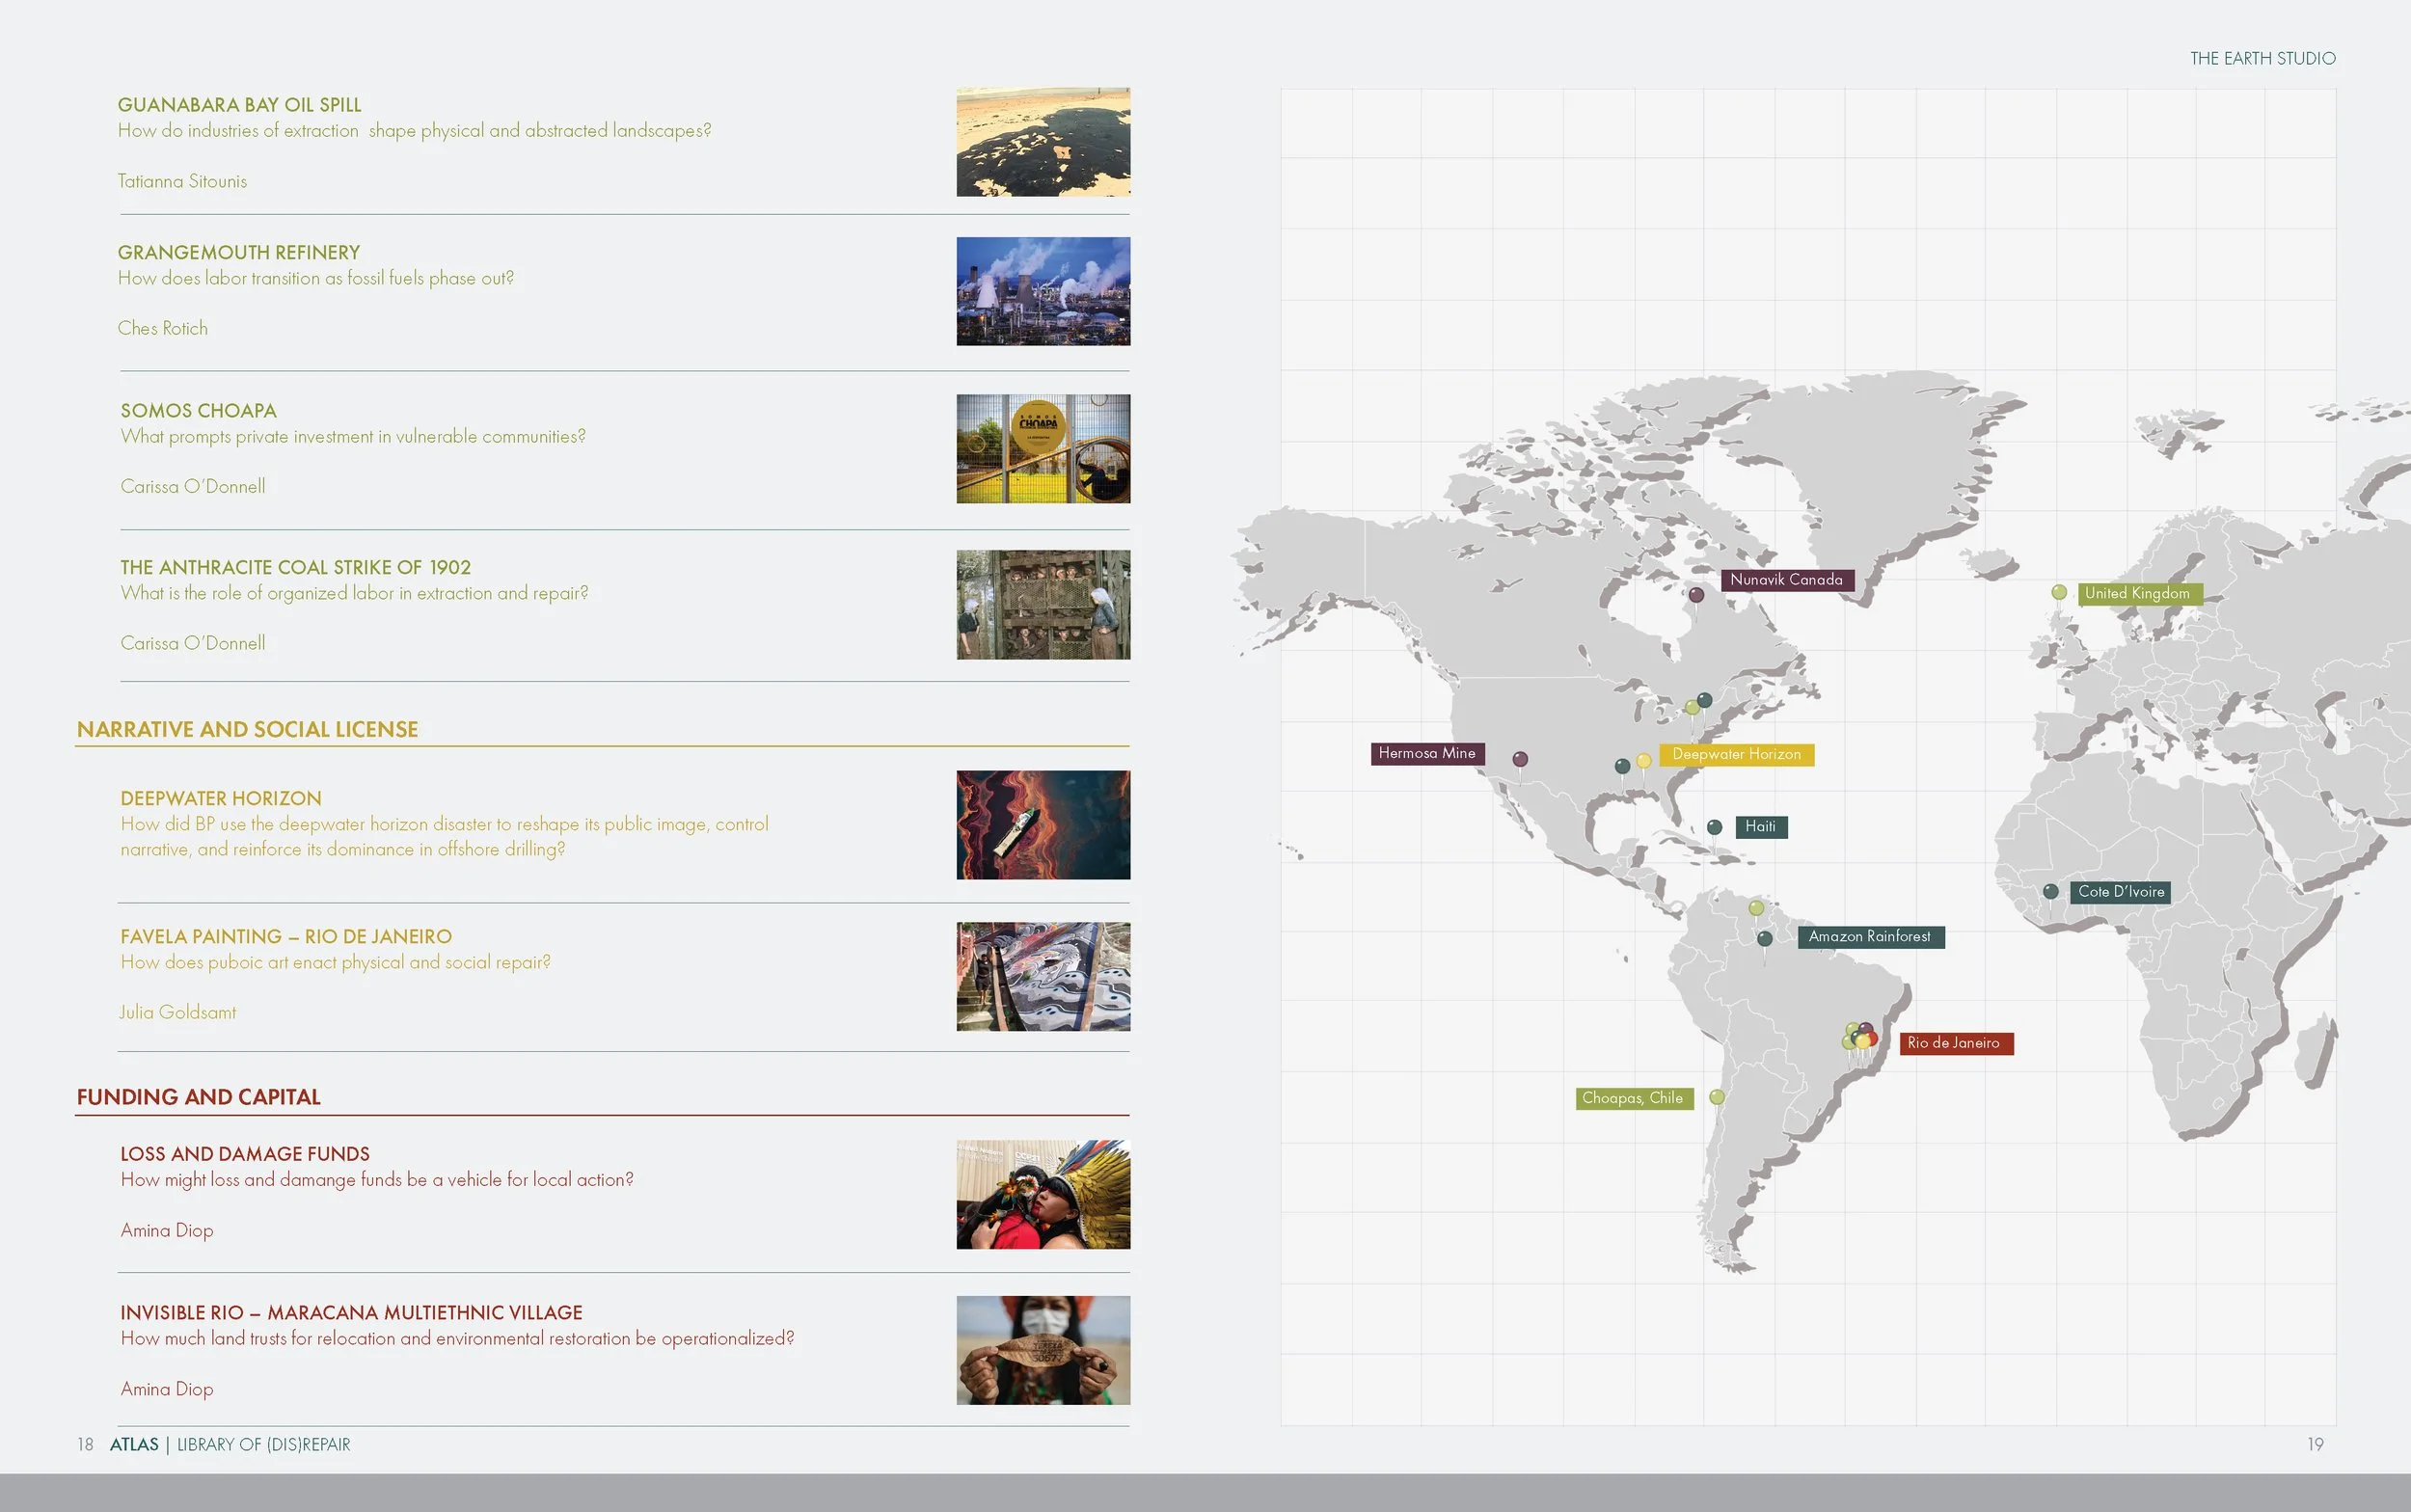Viewport: 2411px width, 1512px height.
Task: Click the Loss and Damage Funds title
Action: 245,1153
